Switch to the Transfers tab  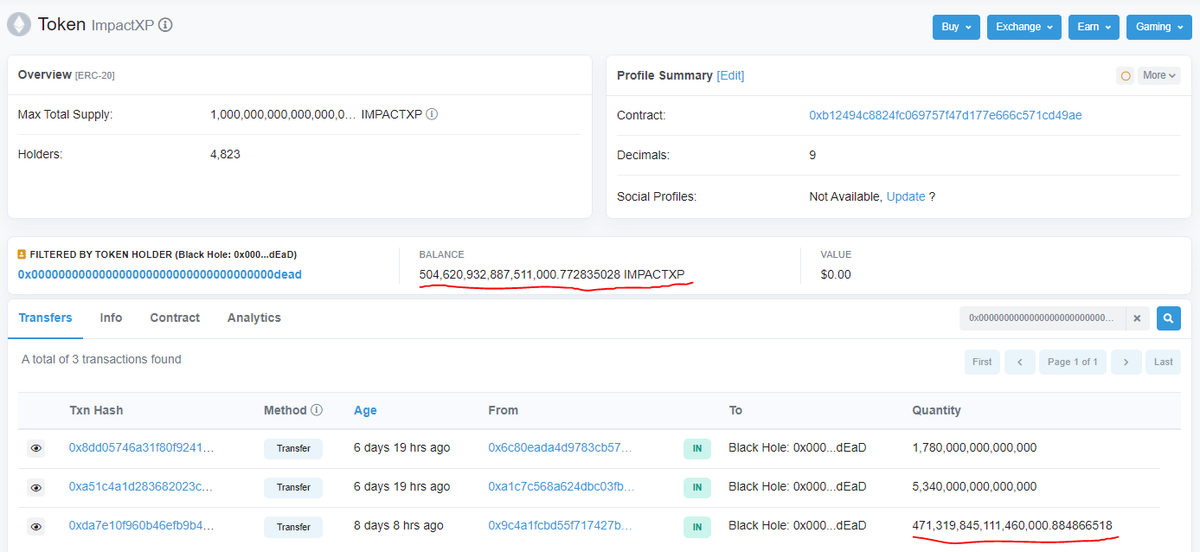pos(46,318)
